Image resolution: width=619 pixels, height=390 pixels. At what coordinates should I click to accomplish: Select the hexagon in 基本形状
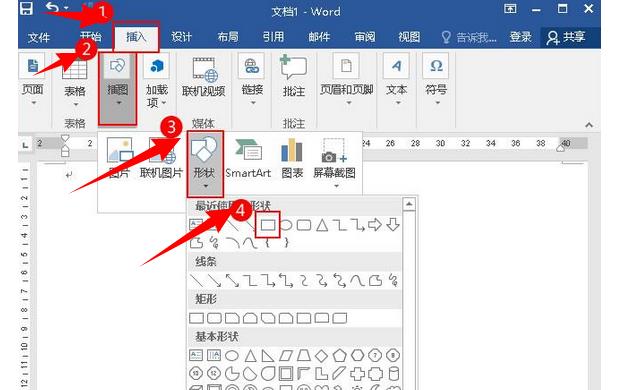357,356
